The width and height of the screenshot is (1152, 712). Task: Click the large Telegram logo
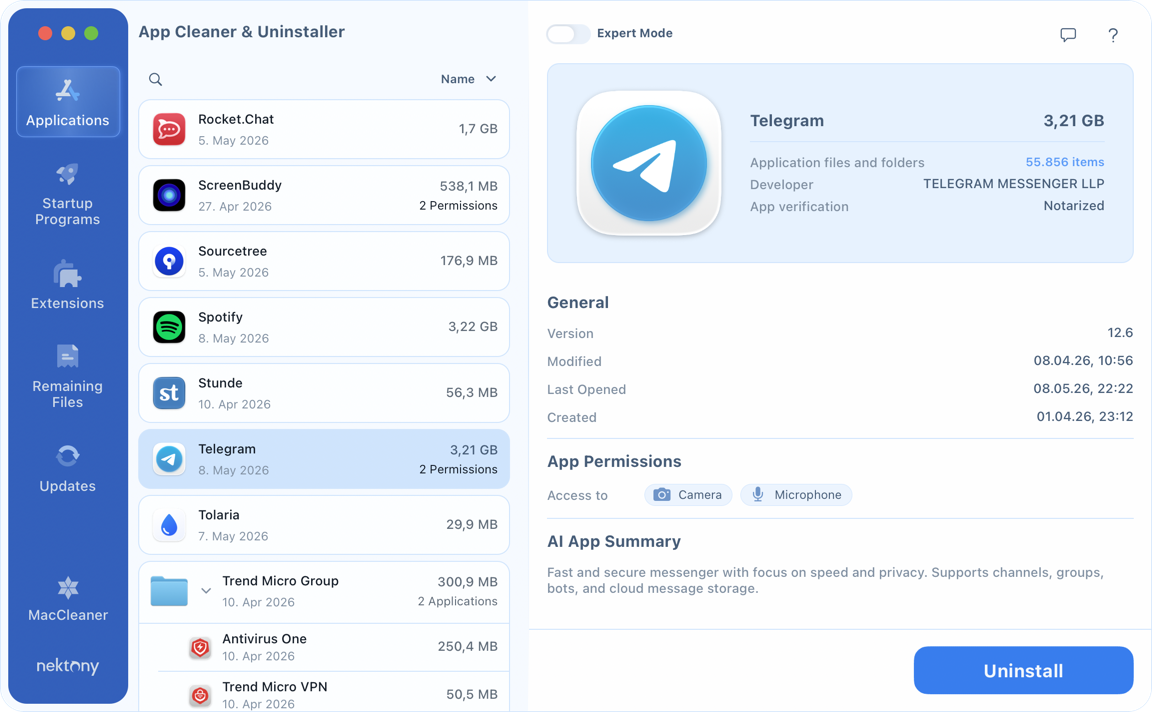tap(649, 163)
